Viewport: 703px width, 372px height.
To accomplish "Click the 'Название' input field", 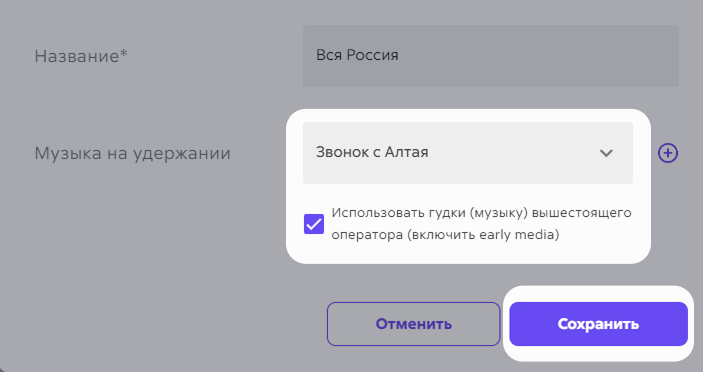I will (490, 56).
